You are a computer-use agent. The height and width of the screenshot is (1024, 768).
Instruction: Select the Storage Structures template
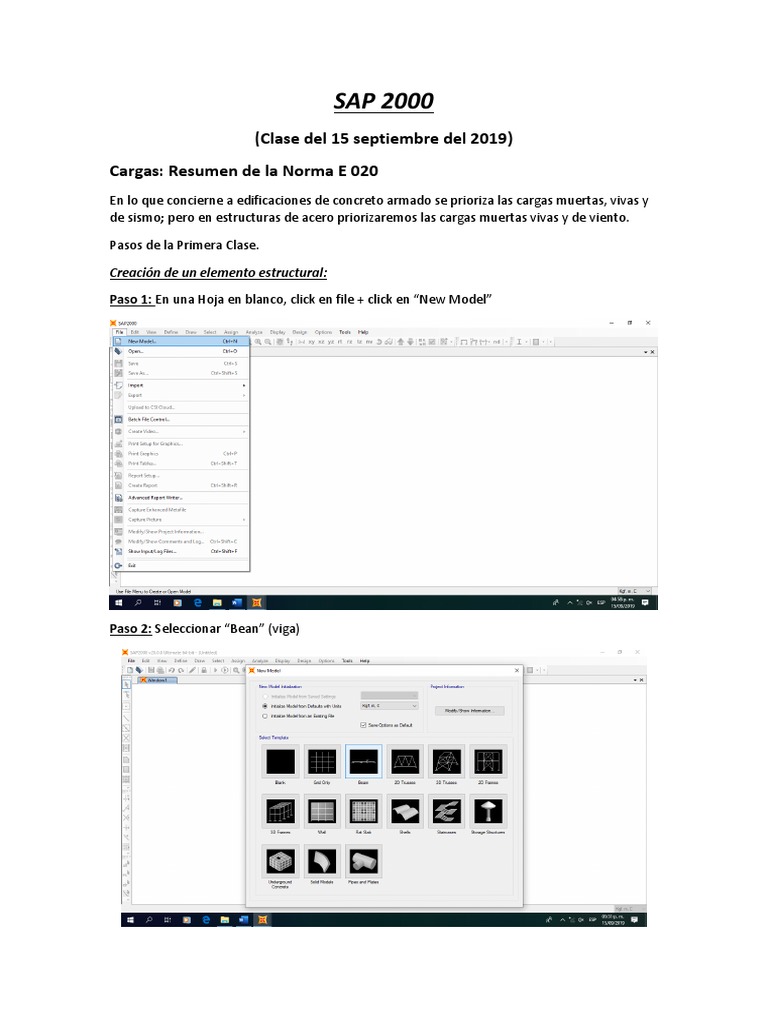488,811
